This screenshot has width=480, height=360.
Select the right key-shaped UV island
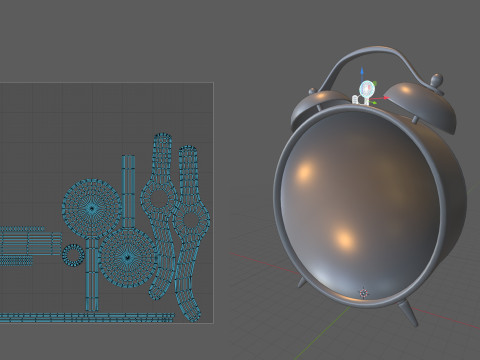click(191, 233)
